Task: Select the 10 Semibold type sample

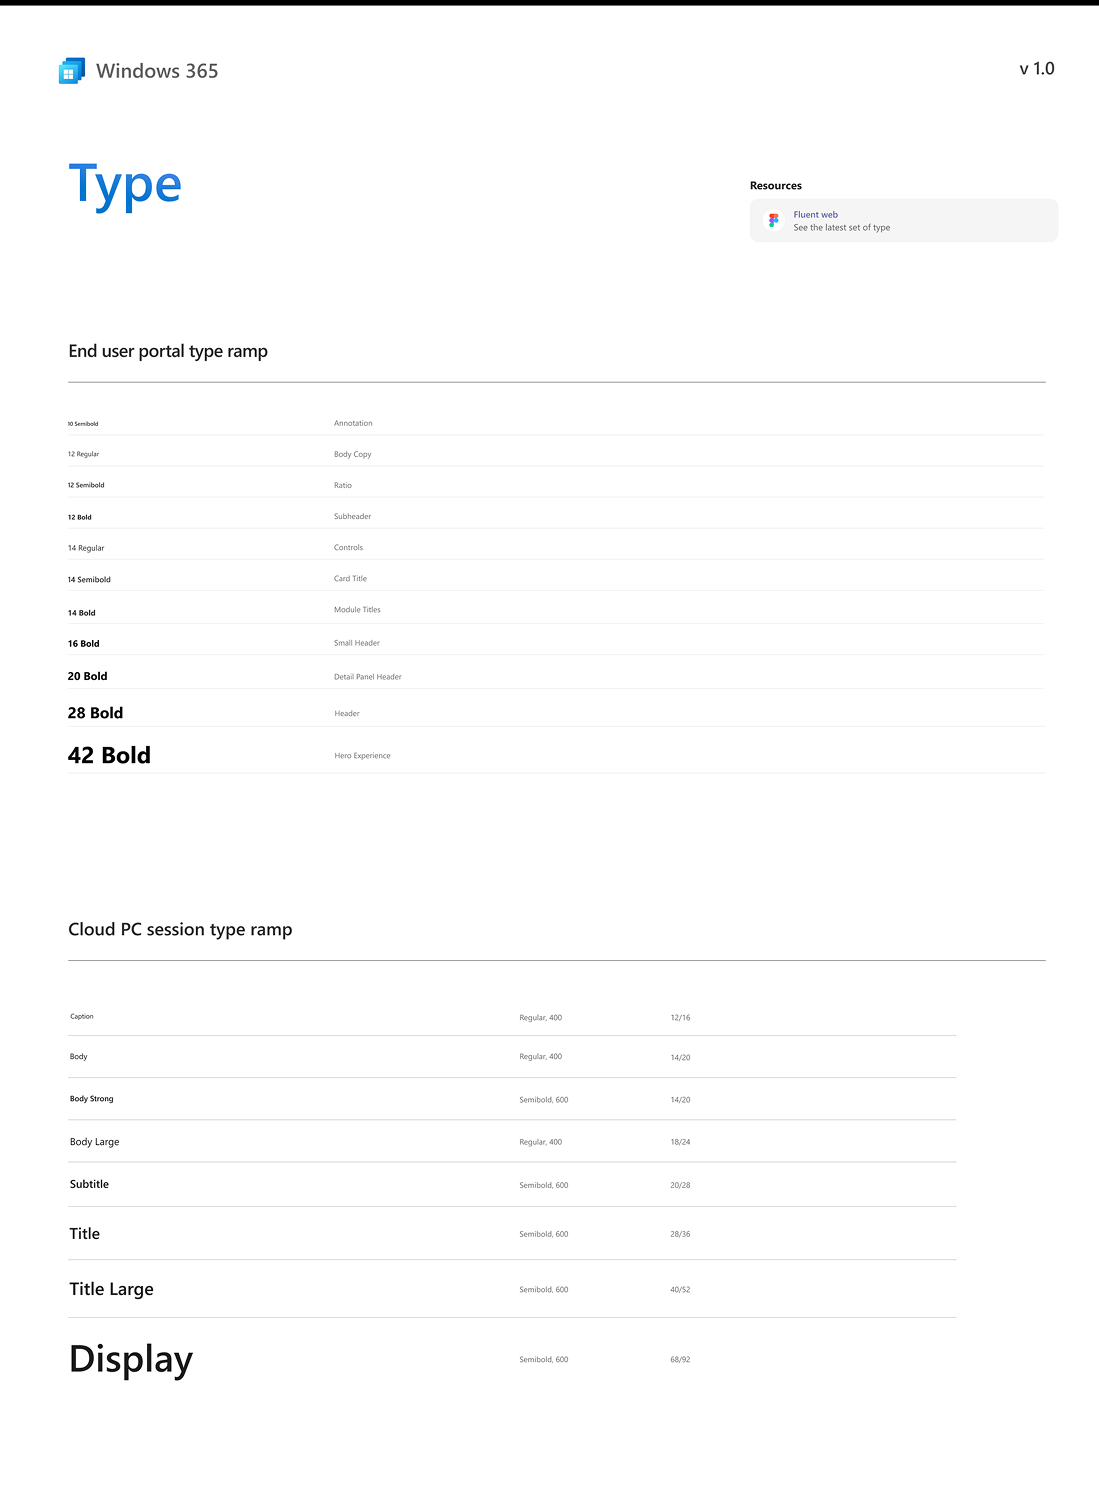Action: pos(83,424)
